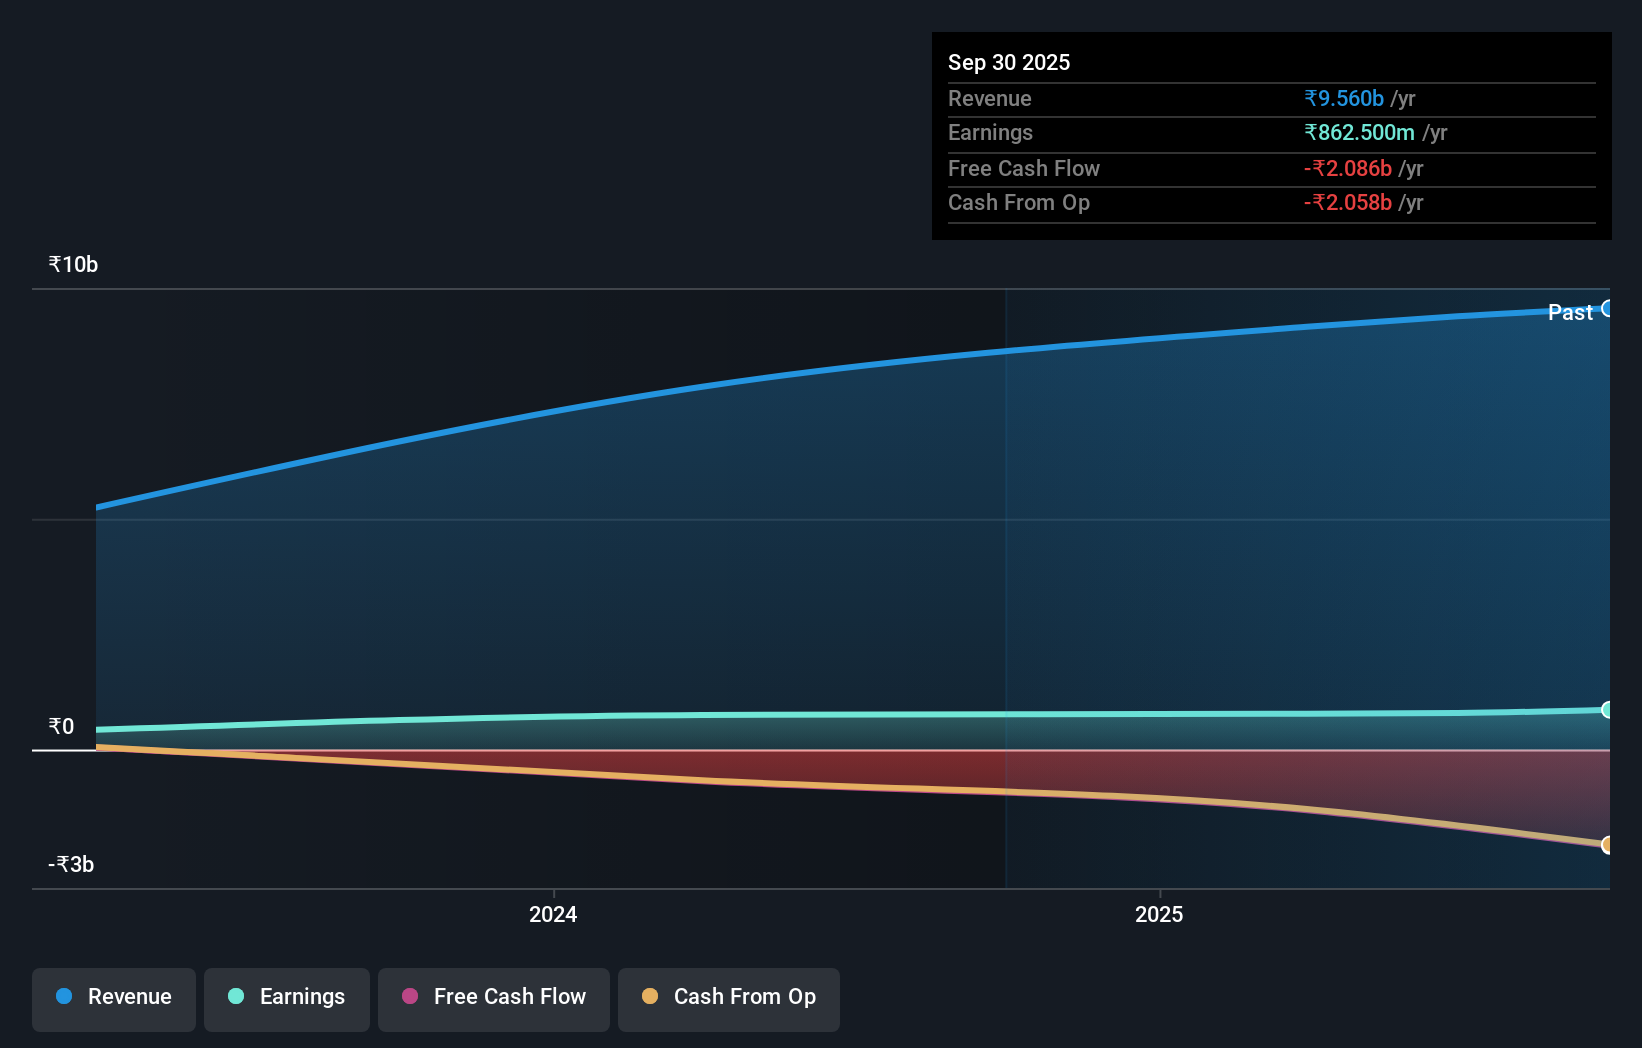Toggle the Earnings series visibility
This screenshot has width=1642, height=1048.
286,998
